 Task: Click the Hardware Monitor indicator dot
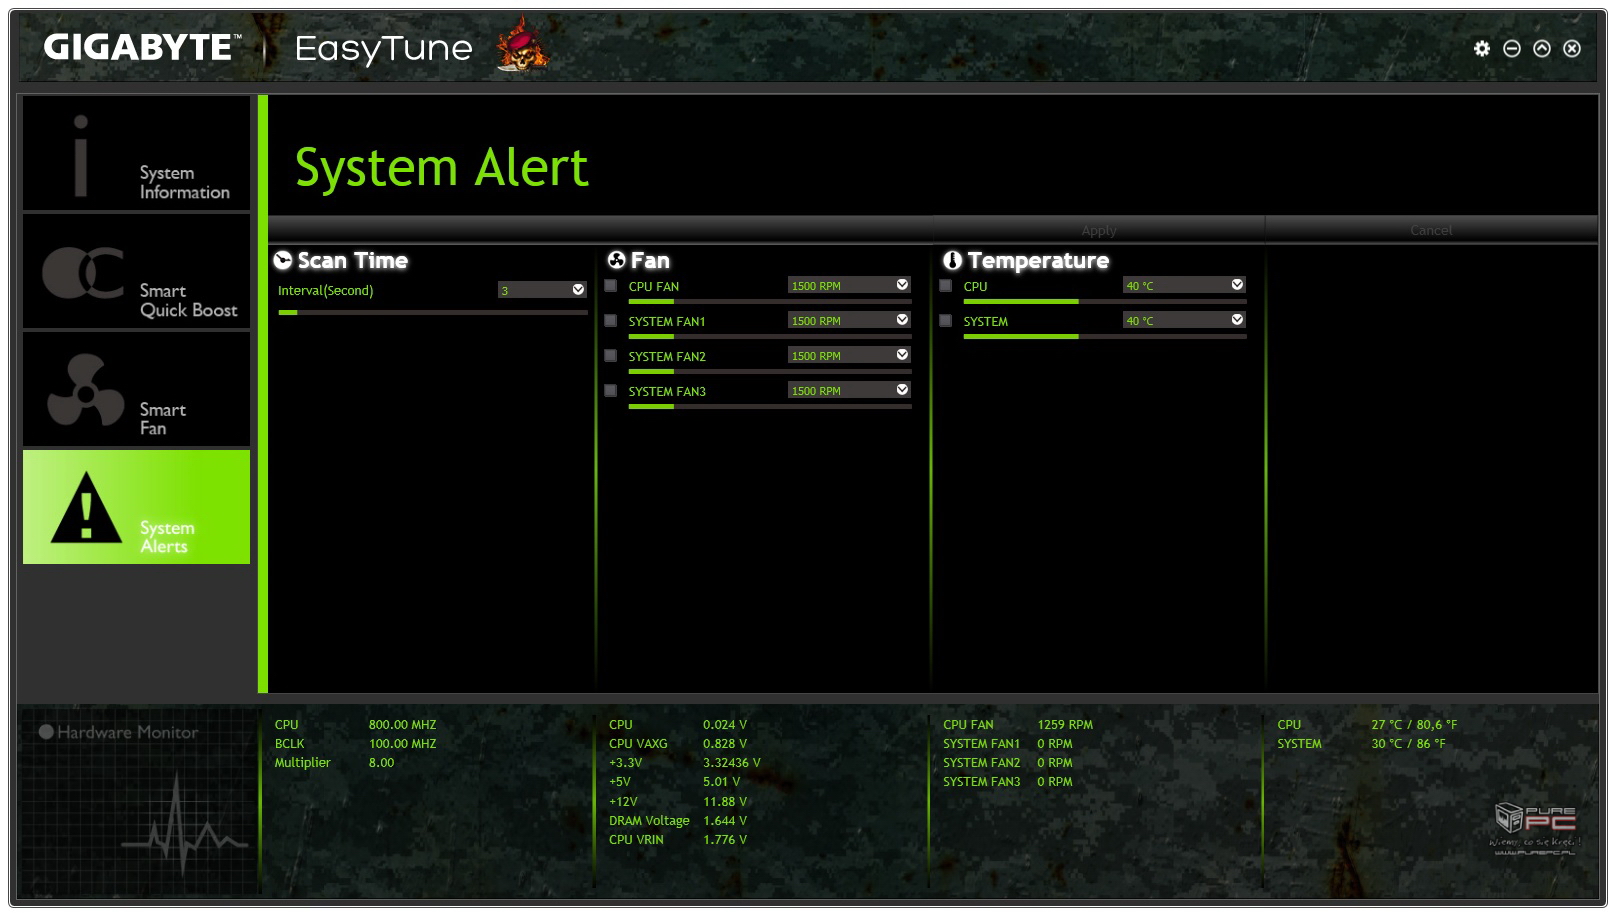click(x=46, y=732)
